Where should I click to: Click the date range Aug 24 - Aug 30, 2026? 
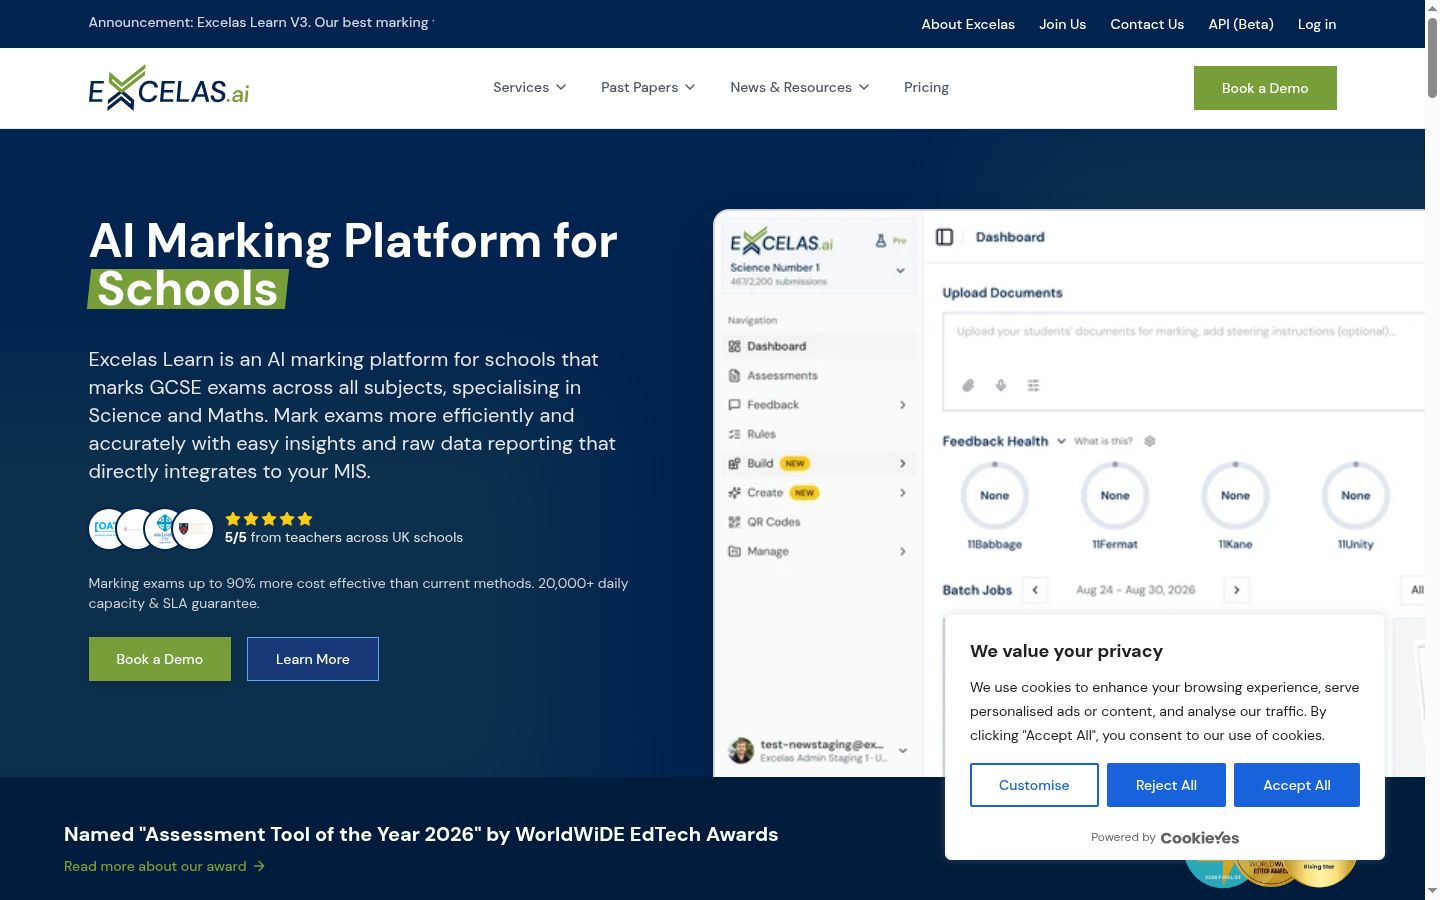1136,590
